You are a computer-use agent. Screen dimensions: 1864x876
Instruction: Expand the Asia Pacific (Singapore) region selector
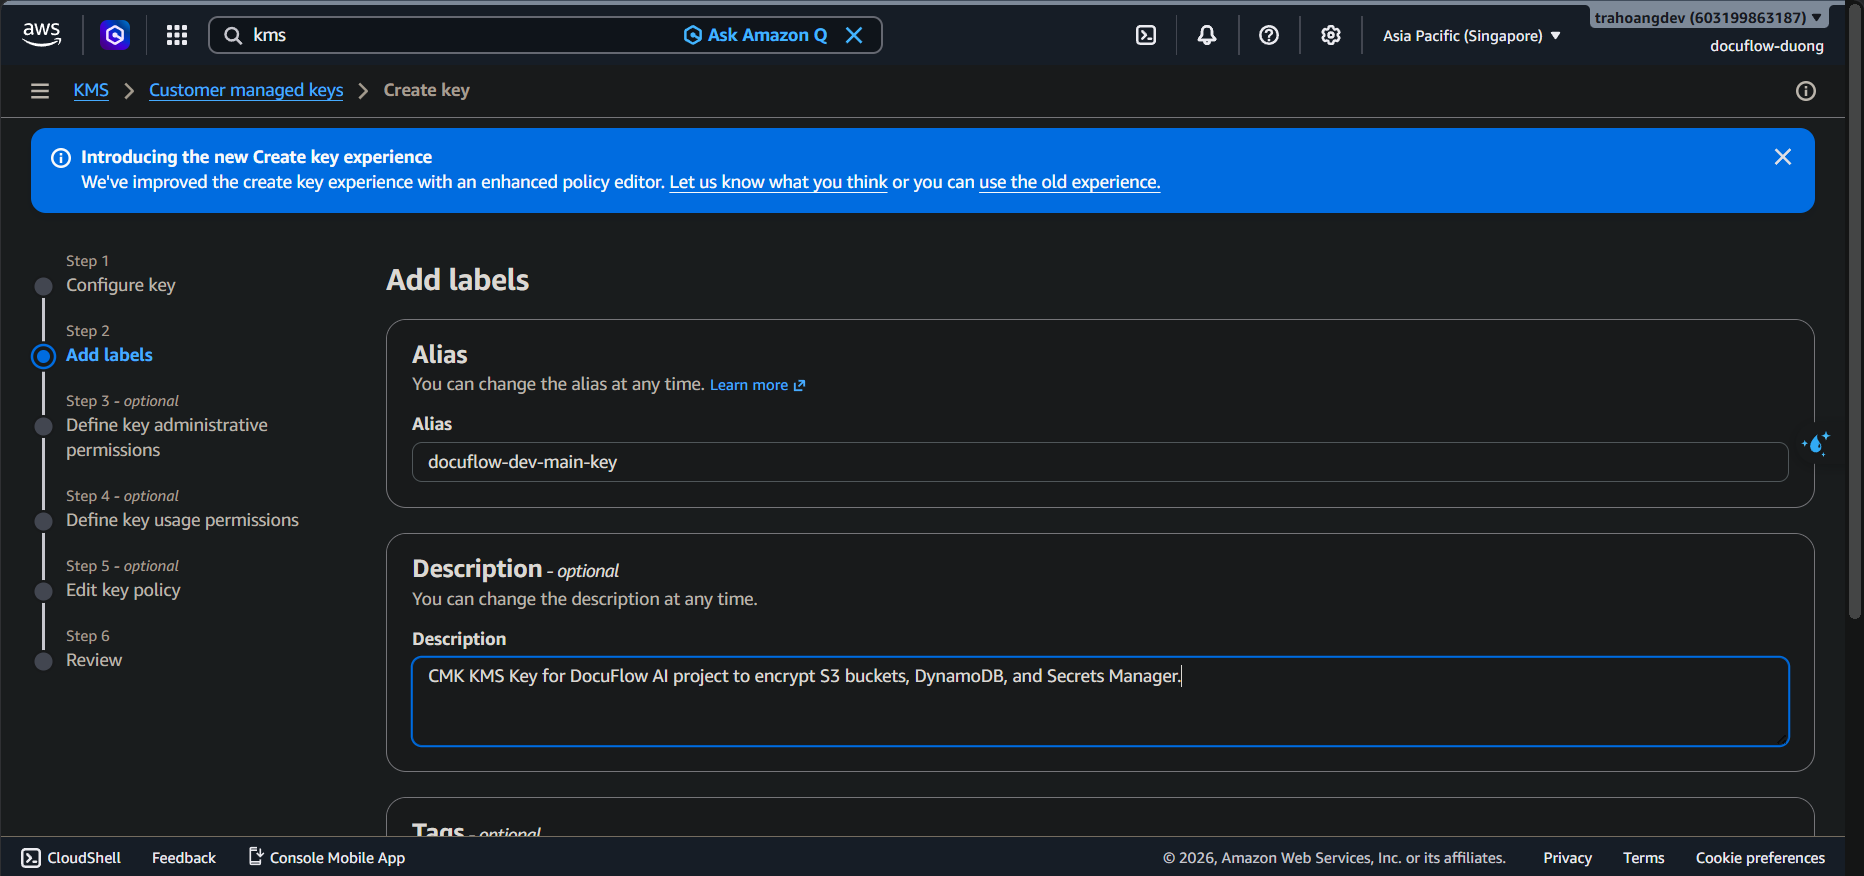pyautogui.click(x=1472, y=35)
